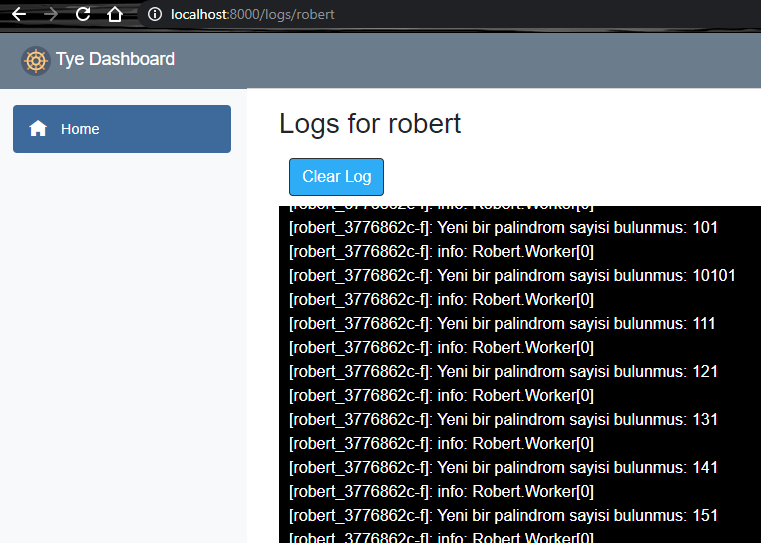
Task: Select the Home navigation item label
Action: click(80, 129)
